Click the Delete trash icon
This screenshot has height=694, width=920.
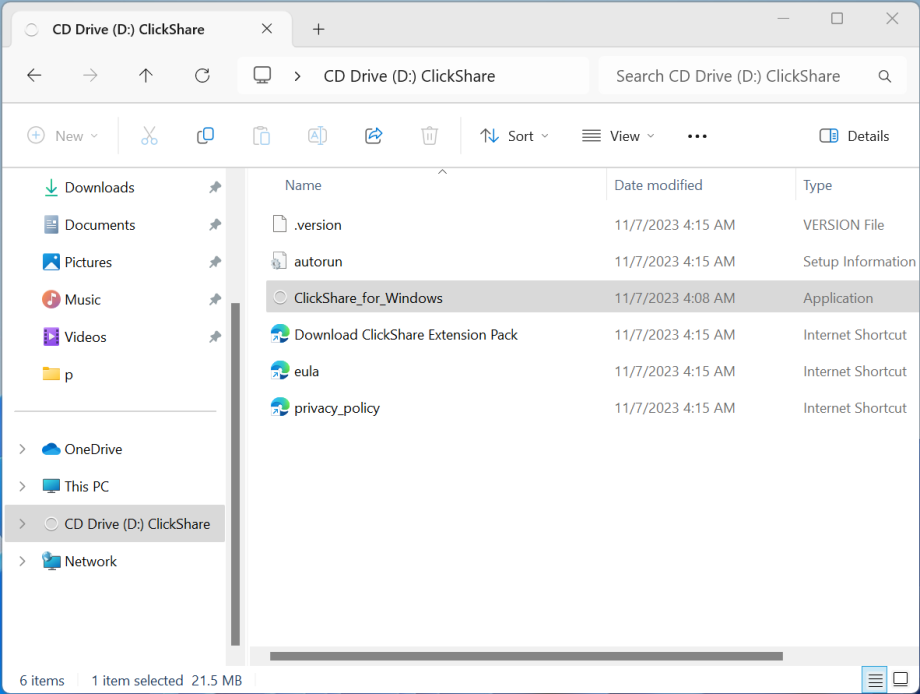[429, 136]
